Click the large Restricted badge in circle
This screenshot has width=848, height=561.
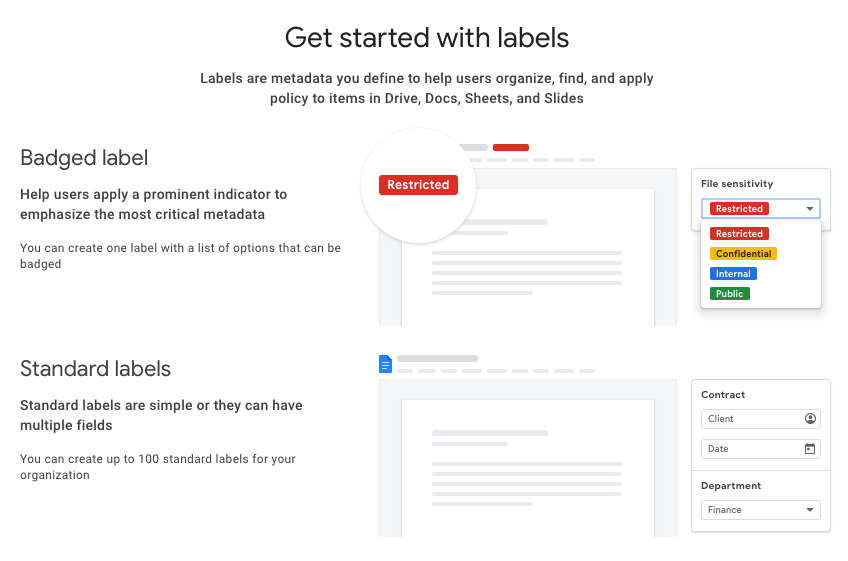coord(418,184)
